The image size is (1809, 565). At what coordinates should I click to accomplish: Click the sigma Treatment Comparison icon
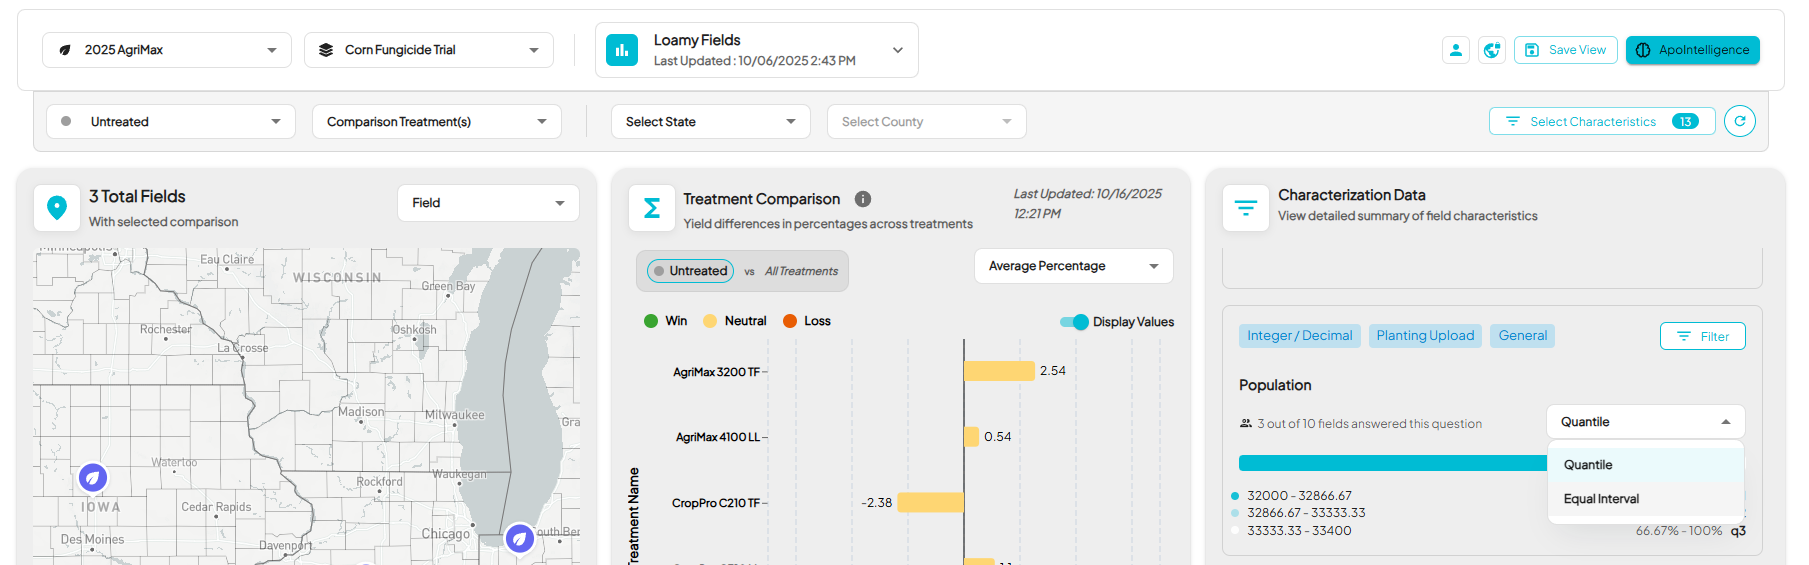651,208
